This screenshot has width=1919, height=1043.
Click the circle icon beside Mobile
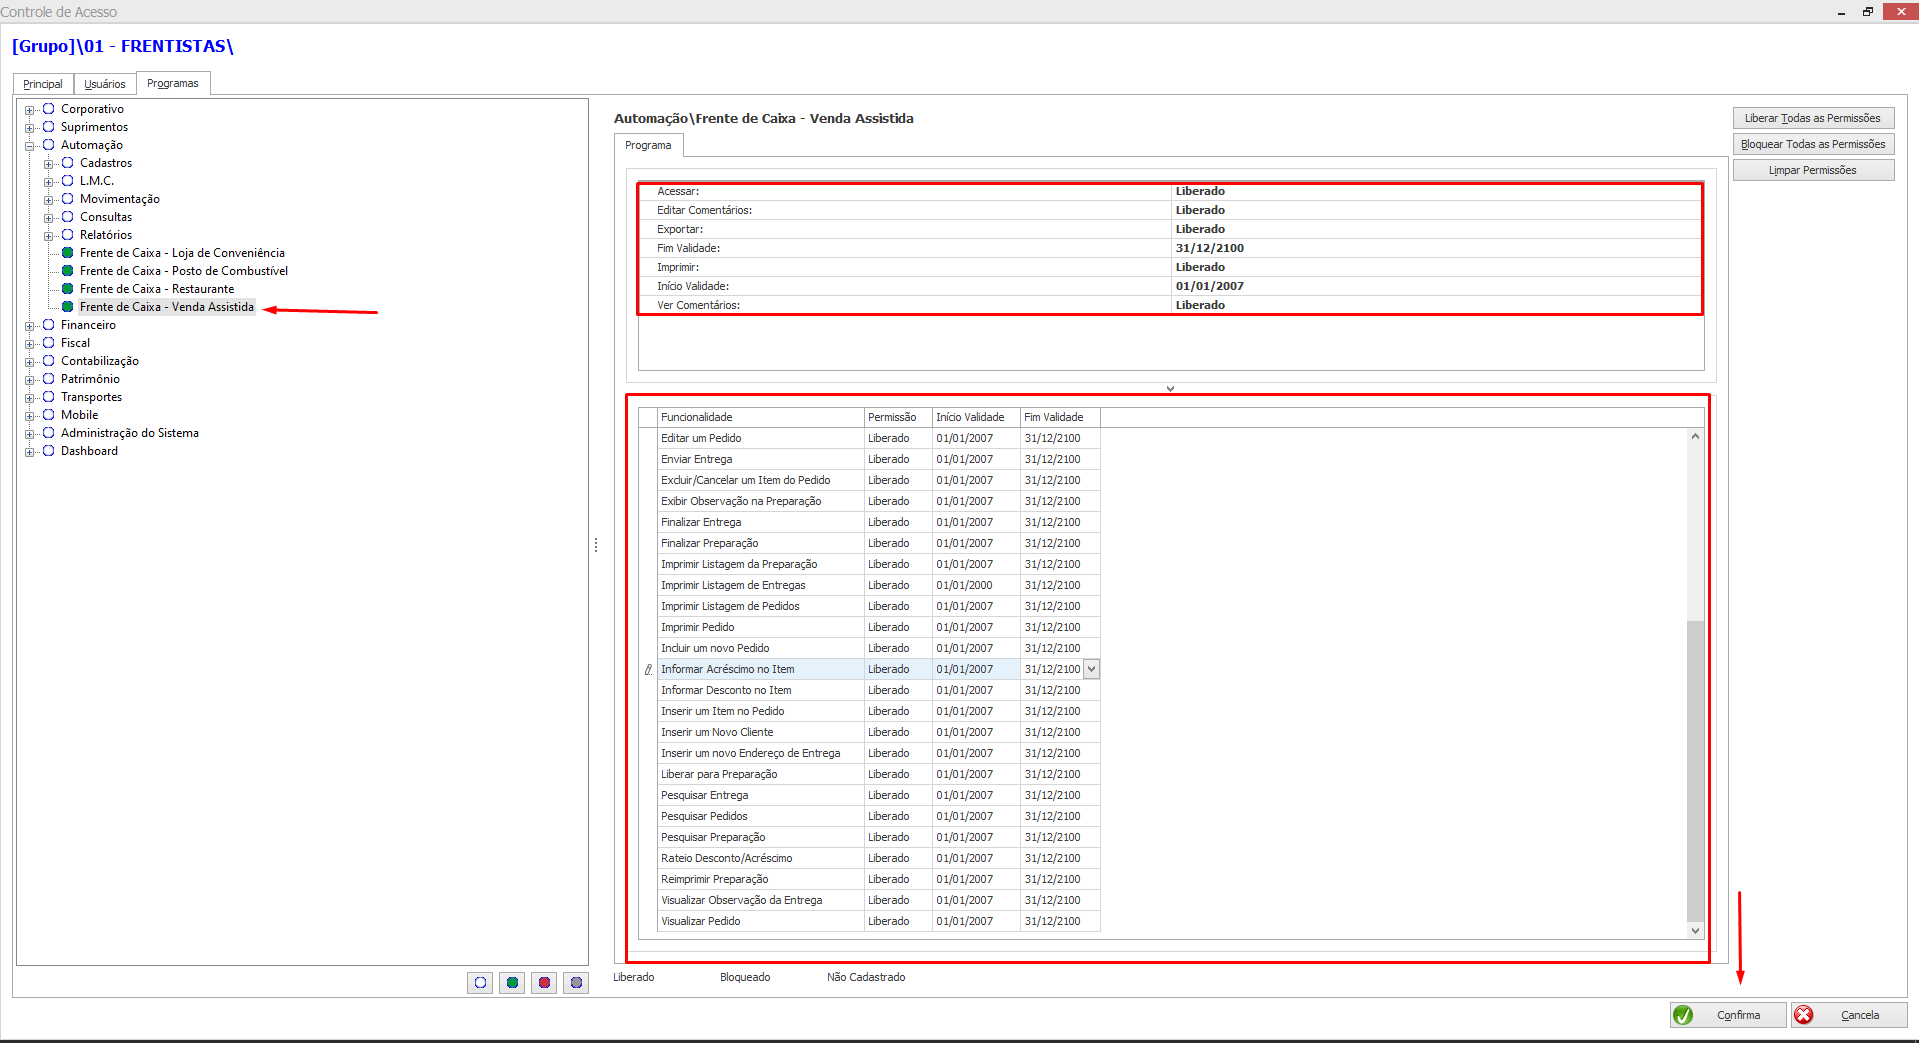pos(48,415)
